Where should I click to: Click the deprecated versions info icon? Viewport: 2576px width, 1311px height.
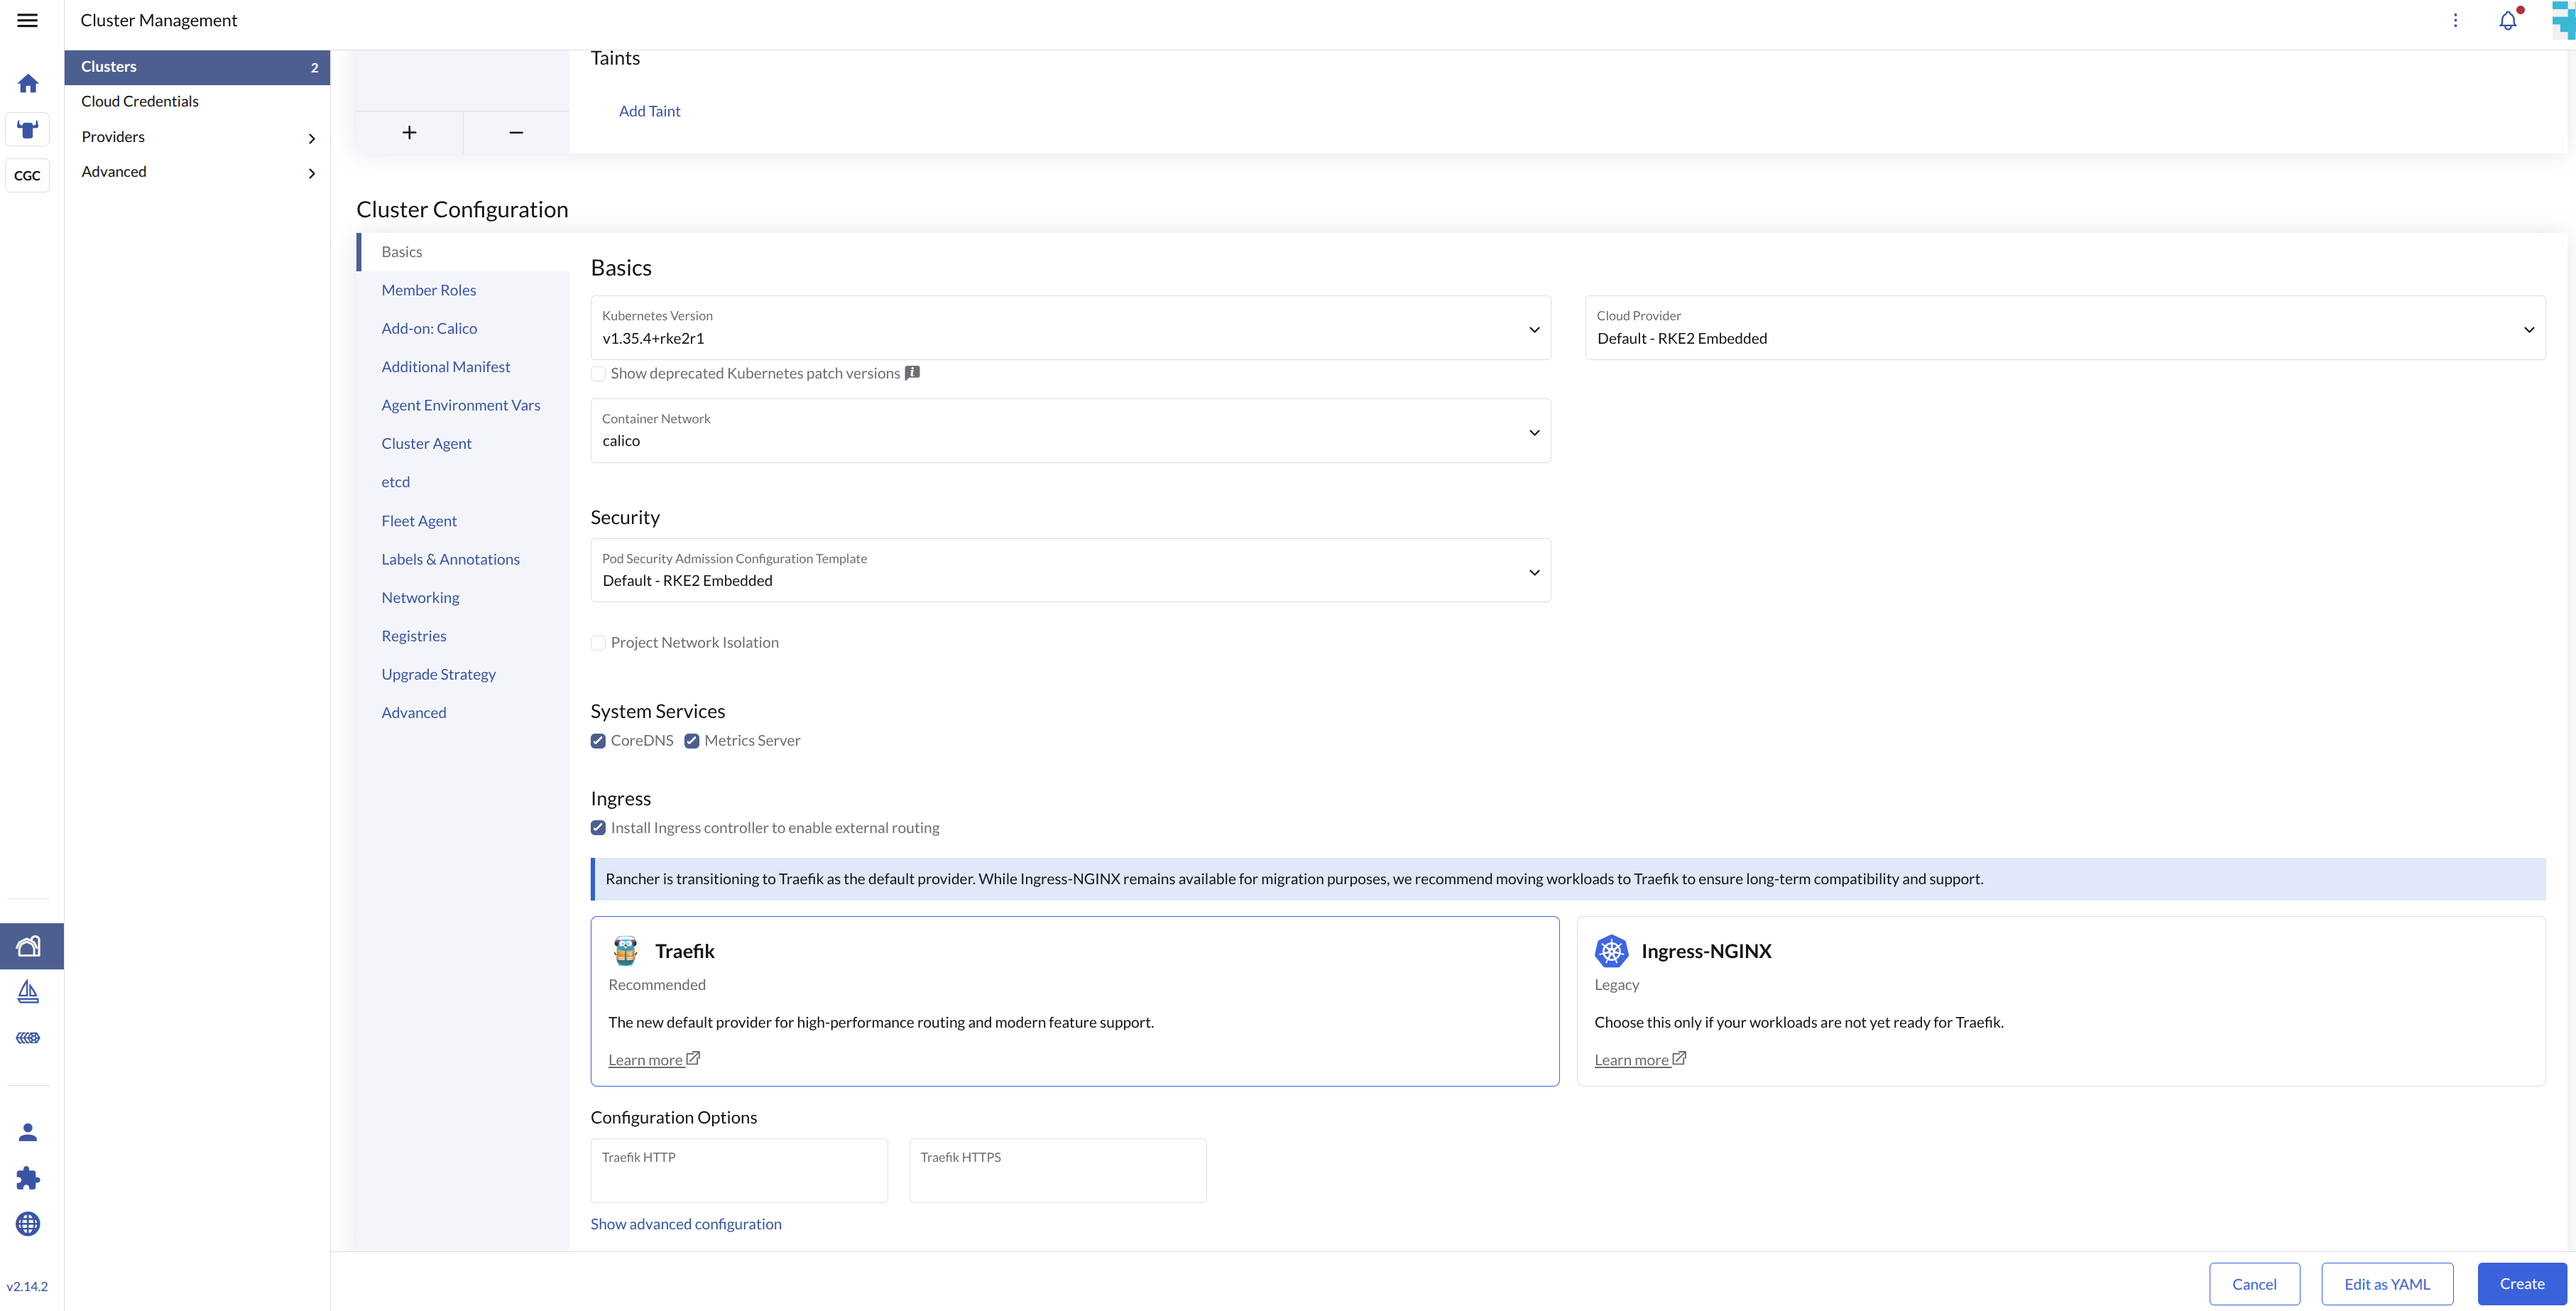click(912, 372)
